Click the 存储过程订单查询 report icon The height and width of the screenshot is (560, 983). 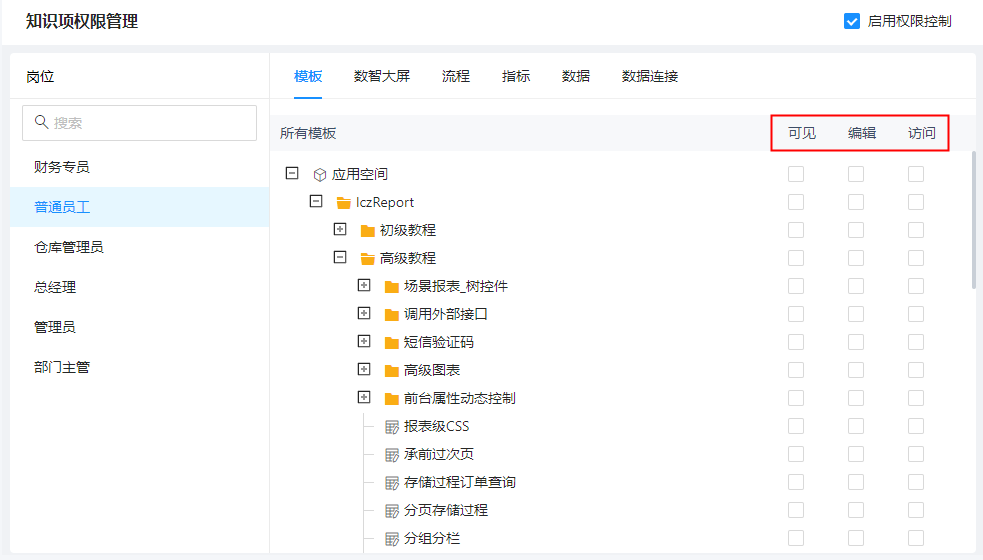(392, 482)
